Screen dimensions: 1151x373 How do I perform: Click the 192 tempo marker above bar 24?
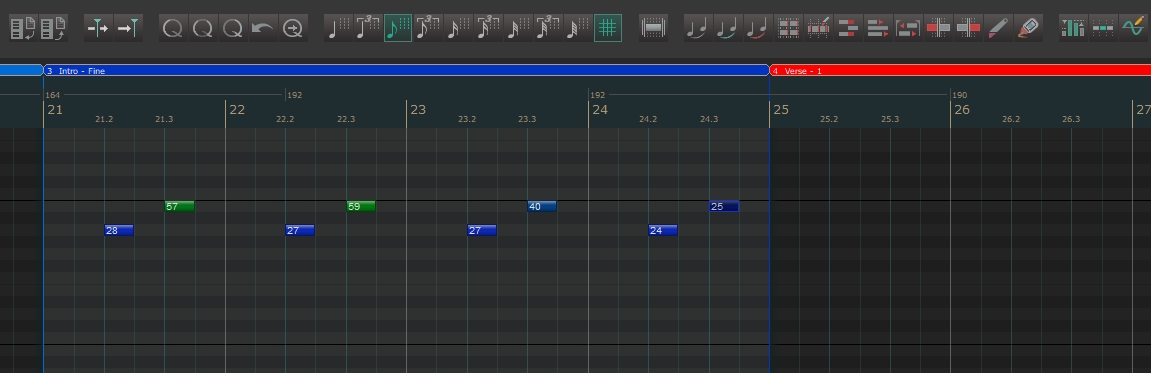(x=598, y=95)
